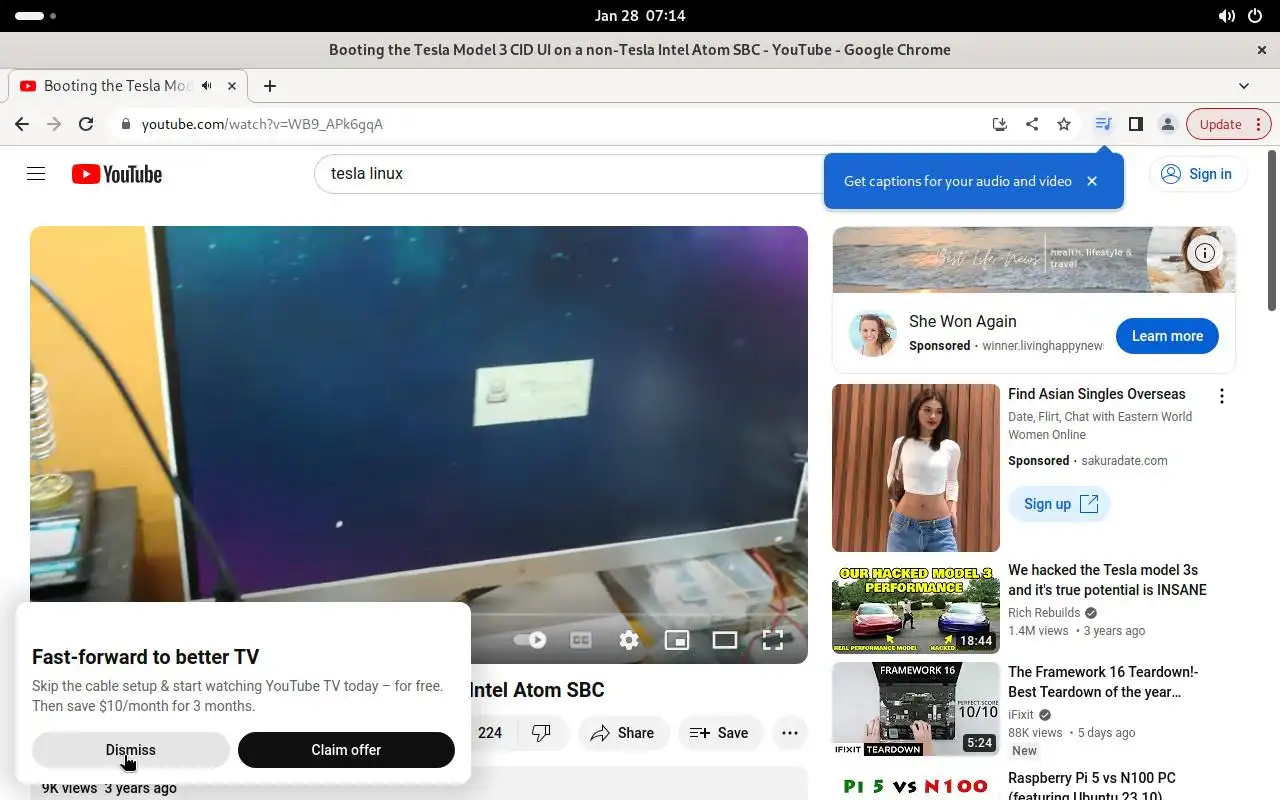Go back to the previous page
Screen dimensions: 1280x800
22,124
